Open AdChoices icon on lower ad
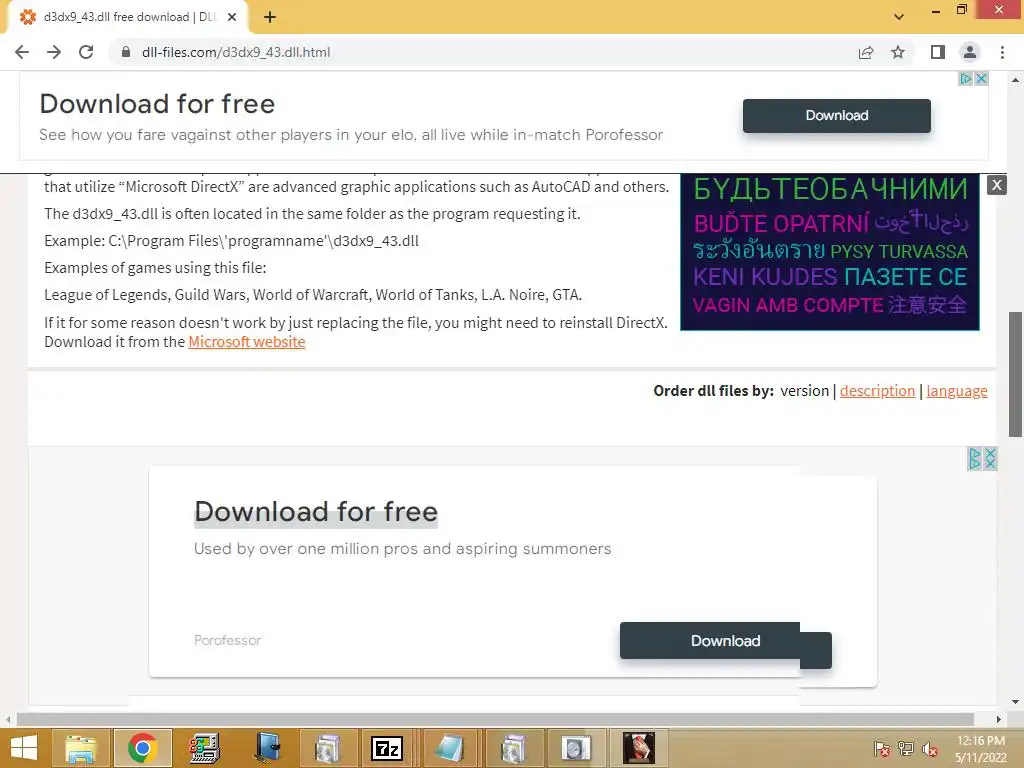1024x768 pixels. pyautogui.click(x=974, y=458)
